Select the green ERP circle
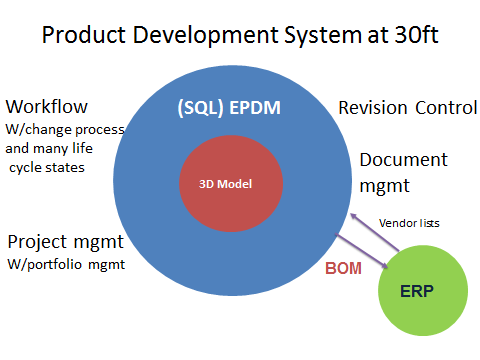The height and width of the screenshot is (360, 480). 423,290
